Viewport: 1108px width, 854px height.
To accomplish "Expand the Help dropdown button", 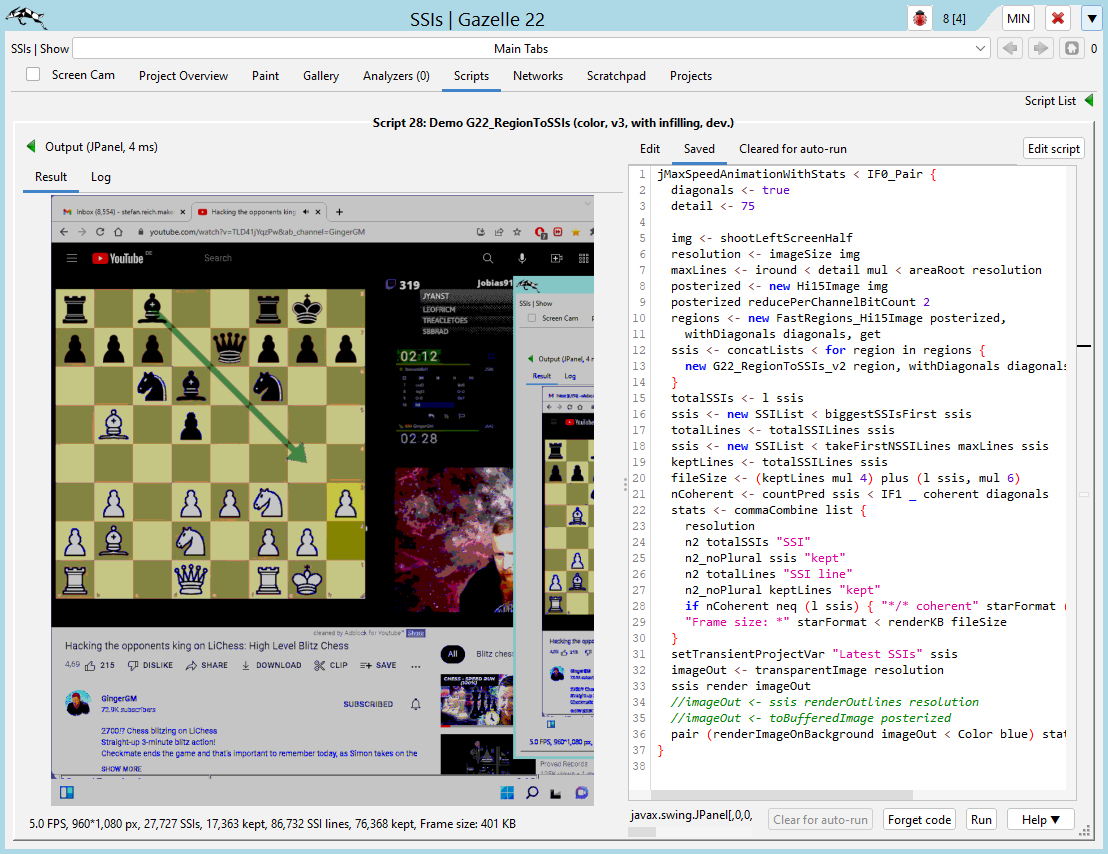I will pyautogui.click(x=1040, y=820).
